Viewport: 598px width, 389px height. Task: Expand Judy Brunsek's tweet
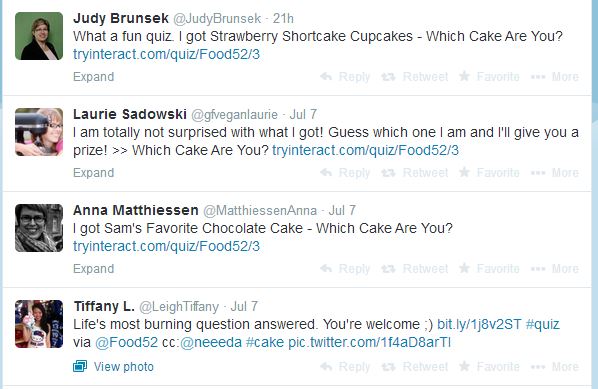click(x=93, y=77)
